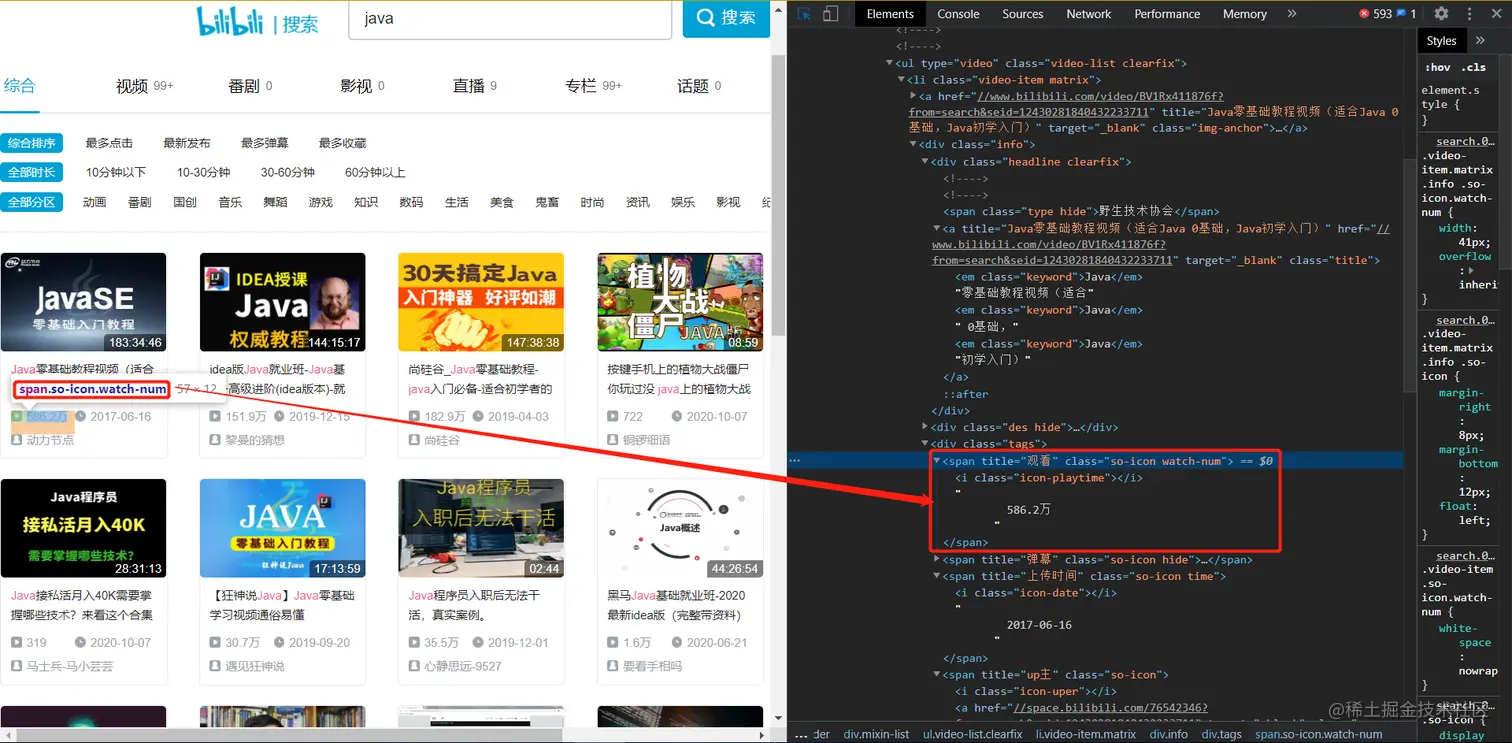The height and width of the screenshot is (743, 1512).
Task: Collapse the div headline clearfix node
Action: point(925,162)
